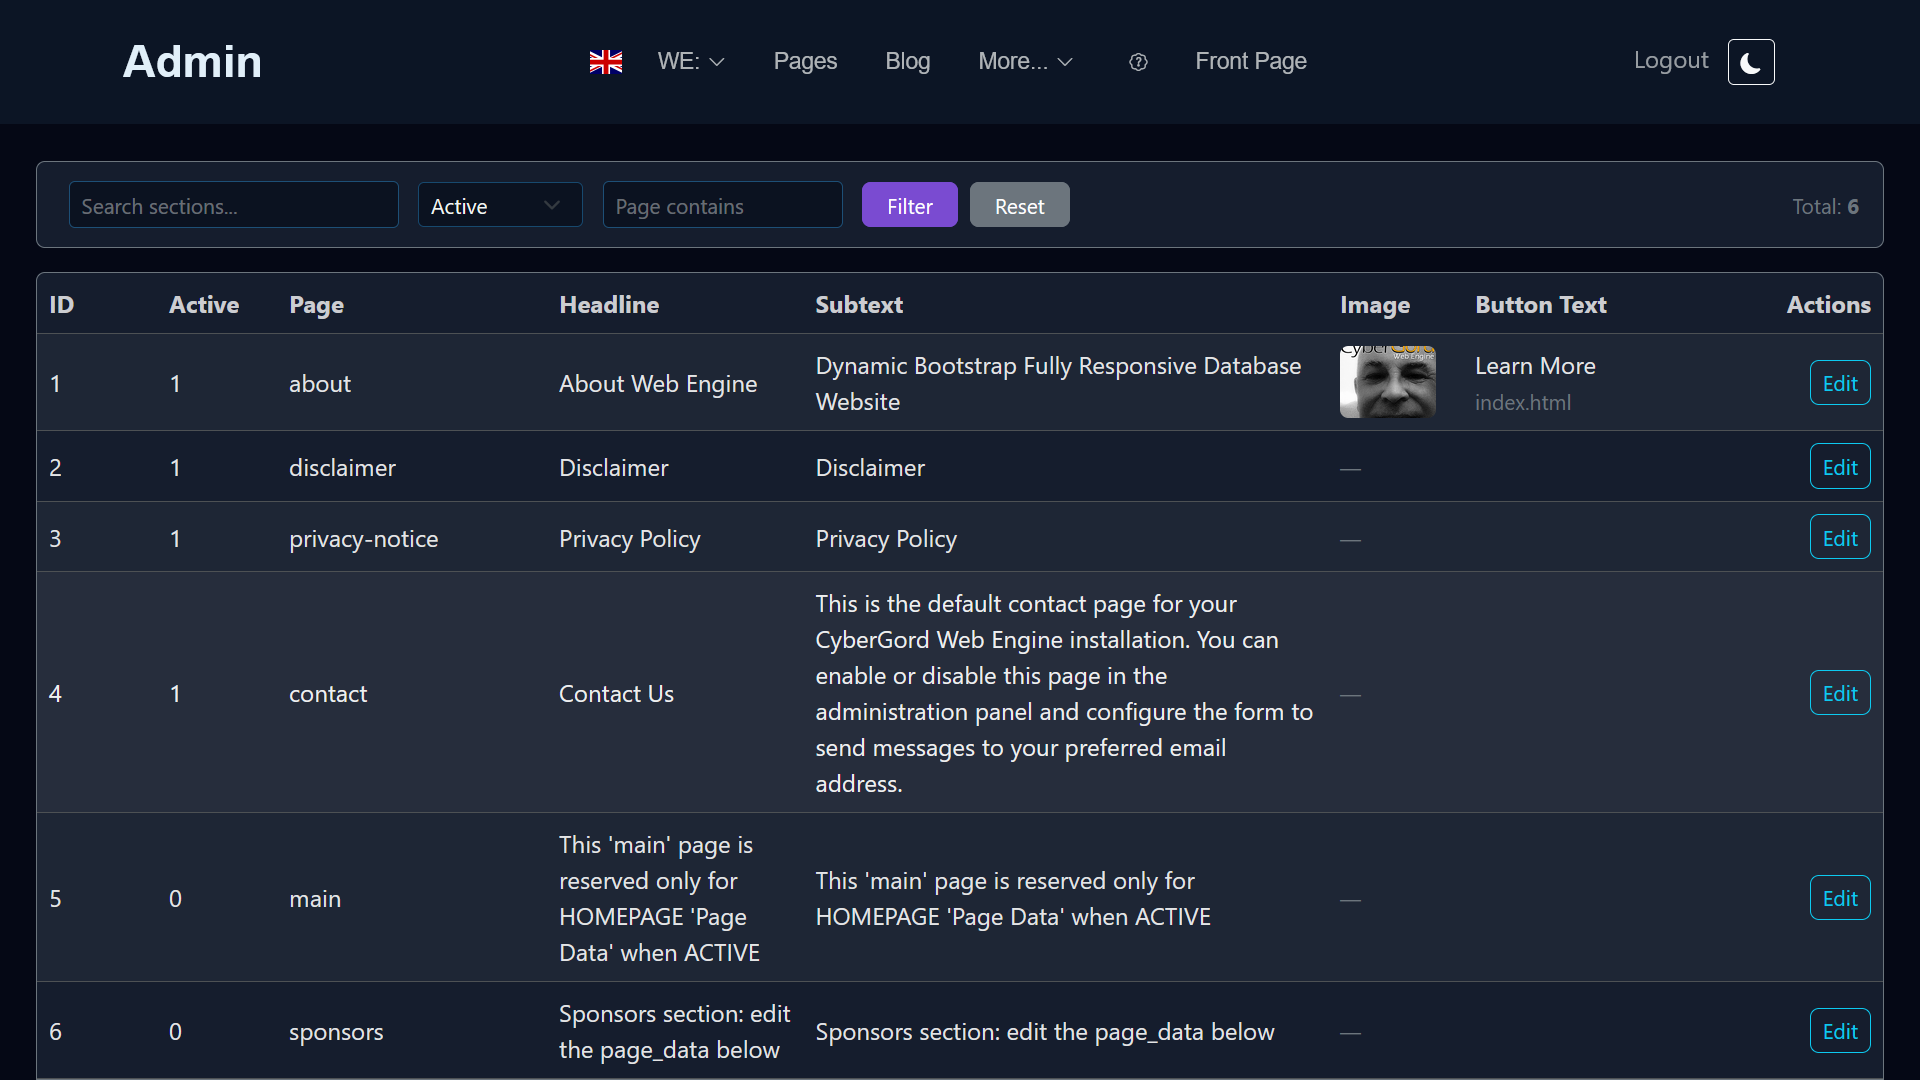This screenshot has height=1080, width=1920.
Task: Edit the sponsors section row
Action: click(1840, 1031)
